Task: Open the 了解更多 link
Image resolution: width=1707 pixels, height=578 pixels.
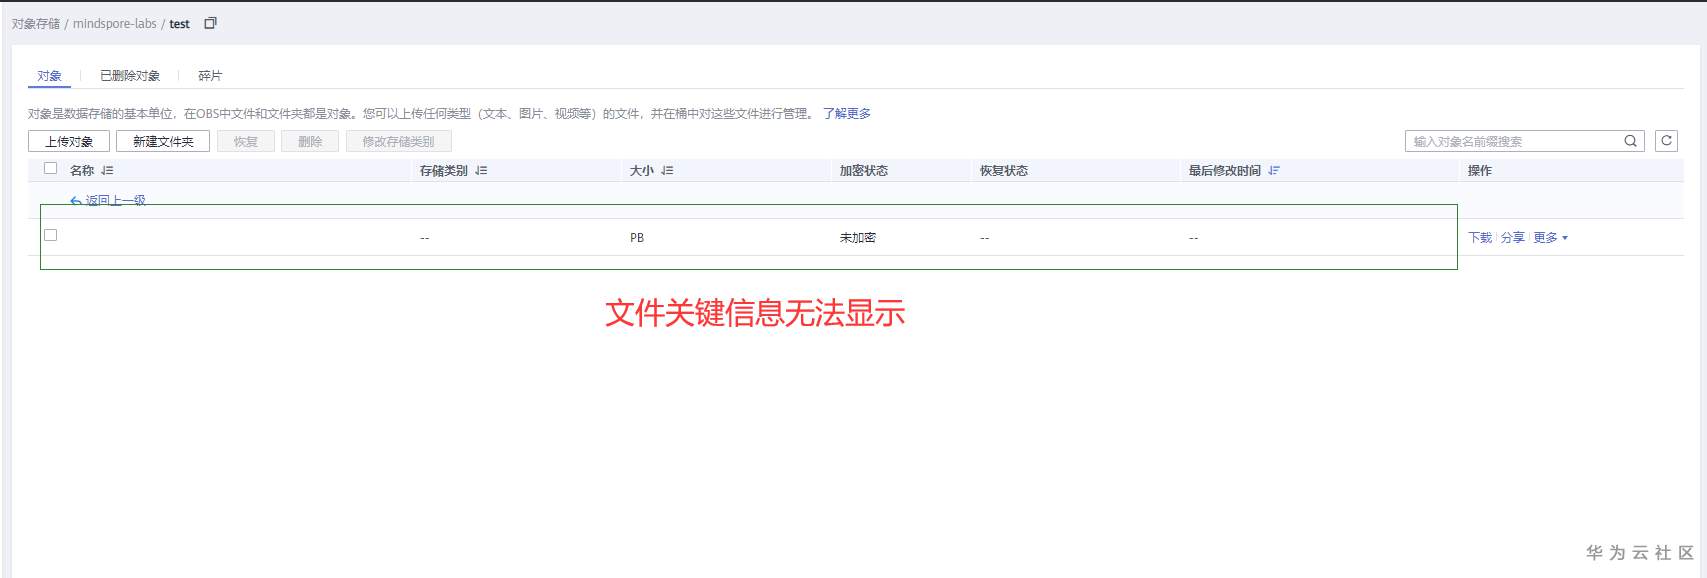Action: 847,114
